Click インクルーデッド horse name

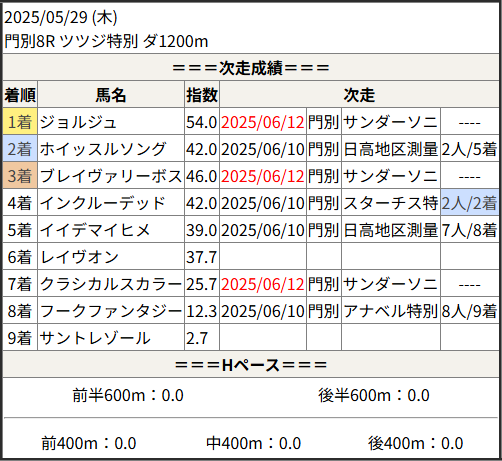(x=102, y=203)
